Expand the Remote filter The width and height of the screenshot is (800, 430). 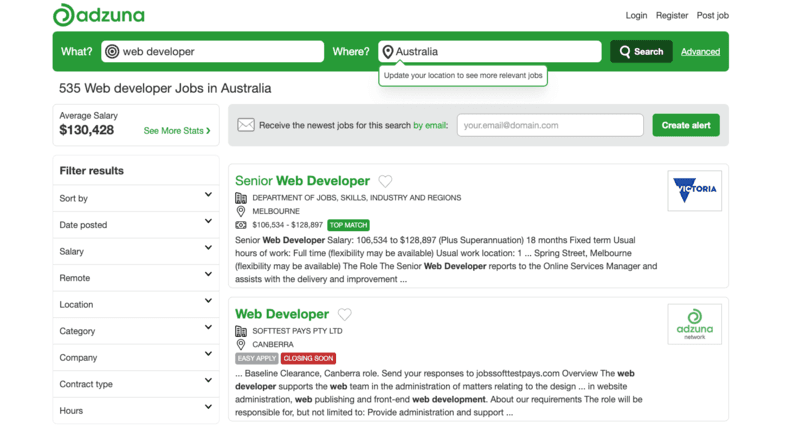pos(136,278)
